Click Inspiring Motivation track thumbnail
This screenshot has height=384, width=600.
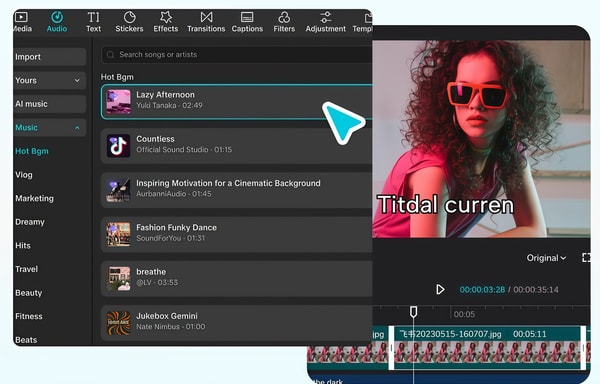tap(118, 190)
